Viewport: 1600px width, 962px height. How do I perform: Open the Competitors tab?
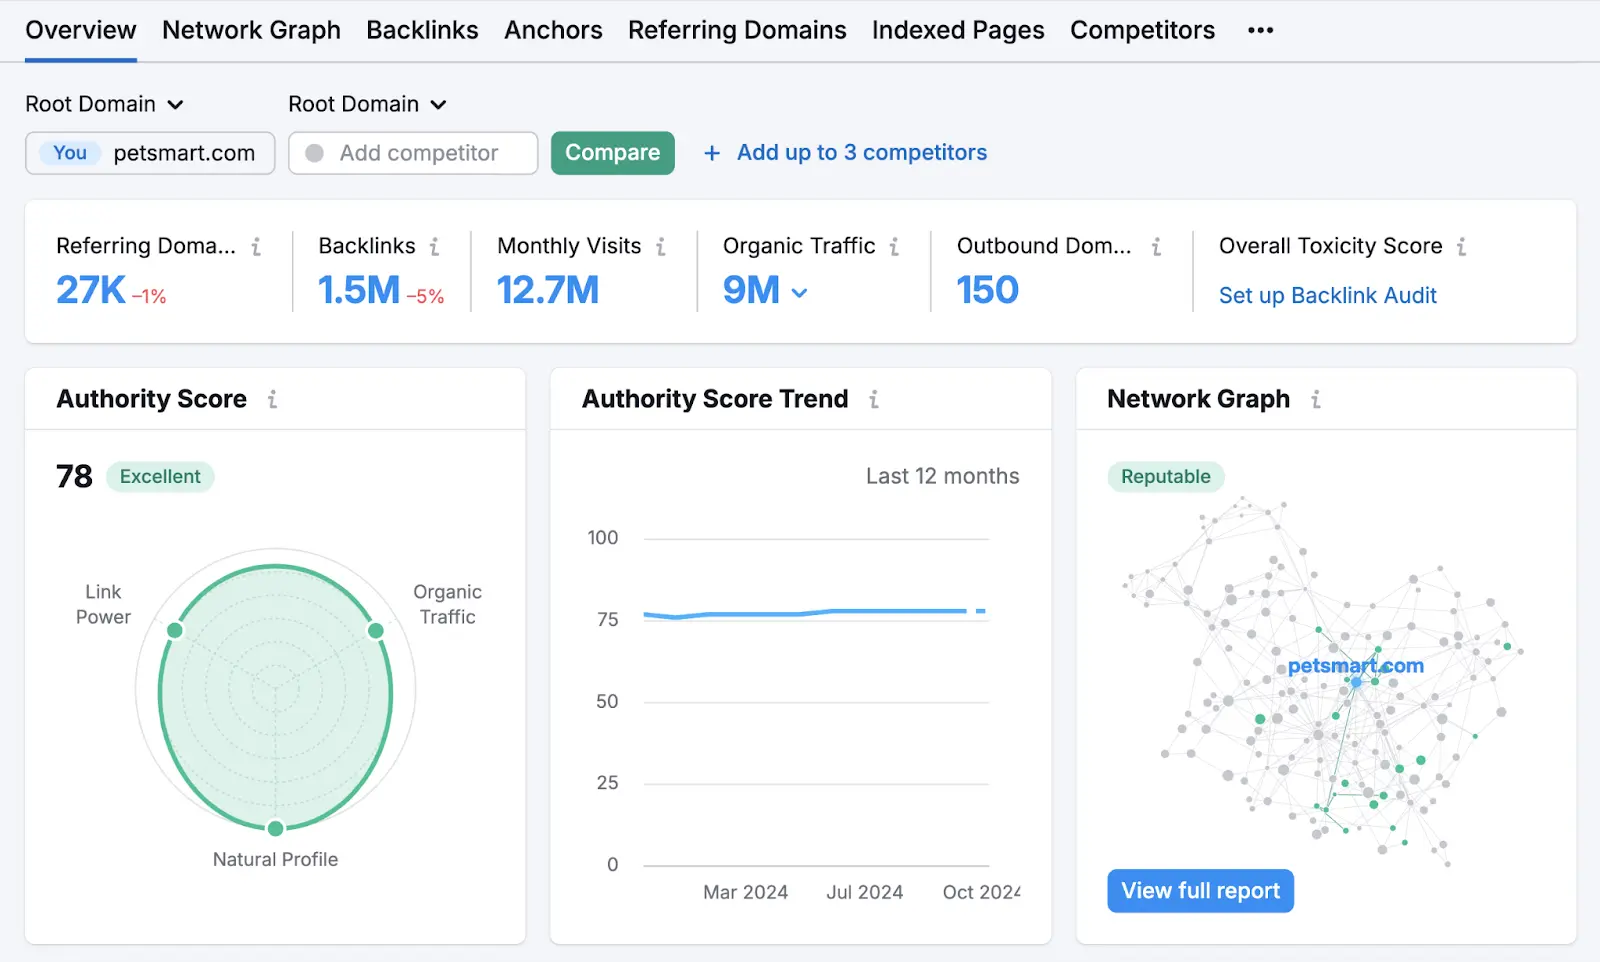pos(1142,30)
